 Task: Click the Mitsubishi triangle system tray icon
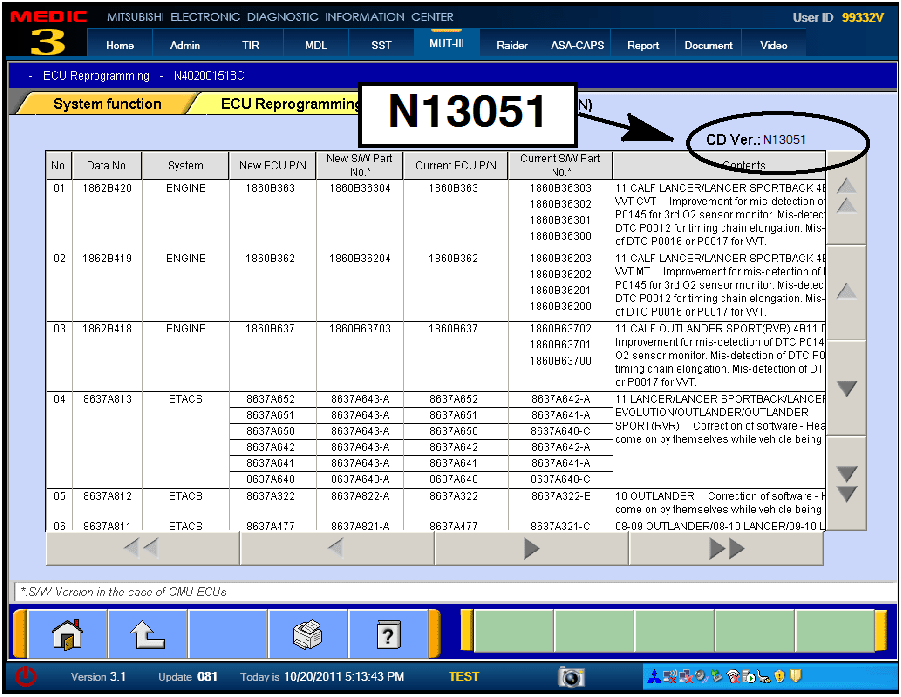[654, 676]
